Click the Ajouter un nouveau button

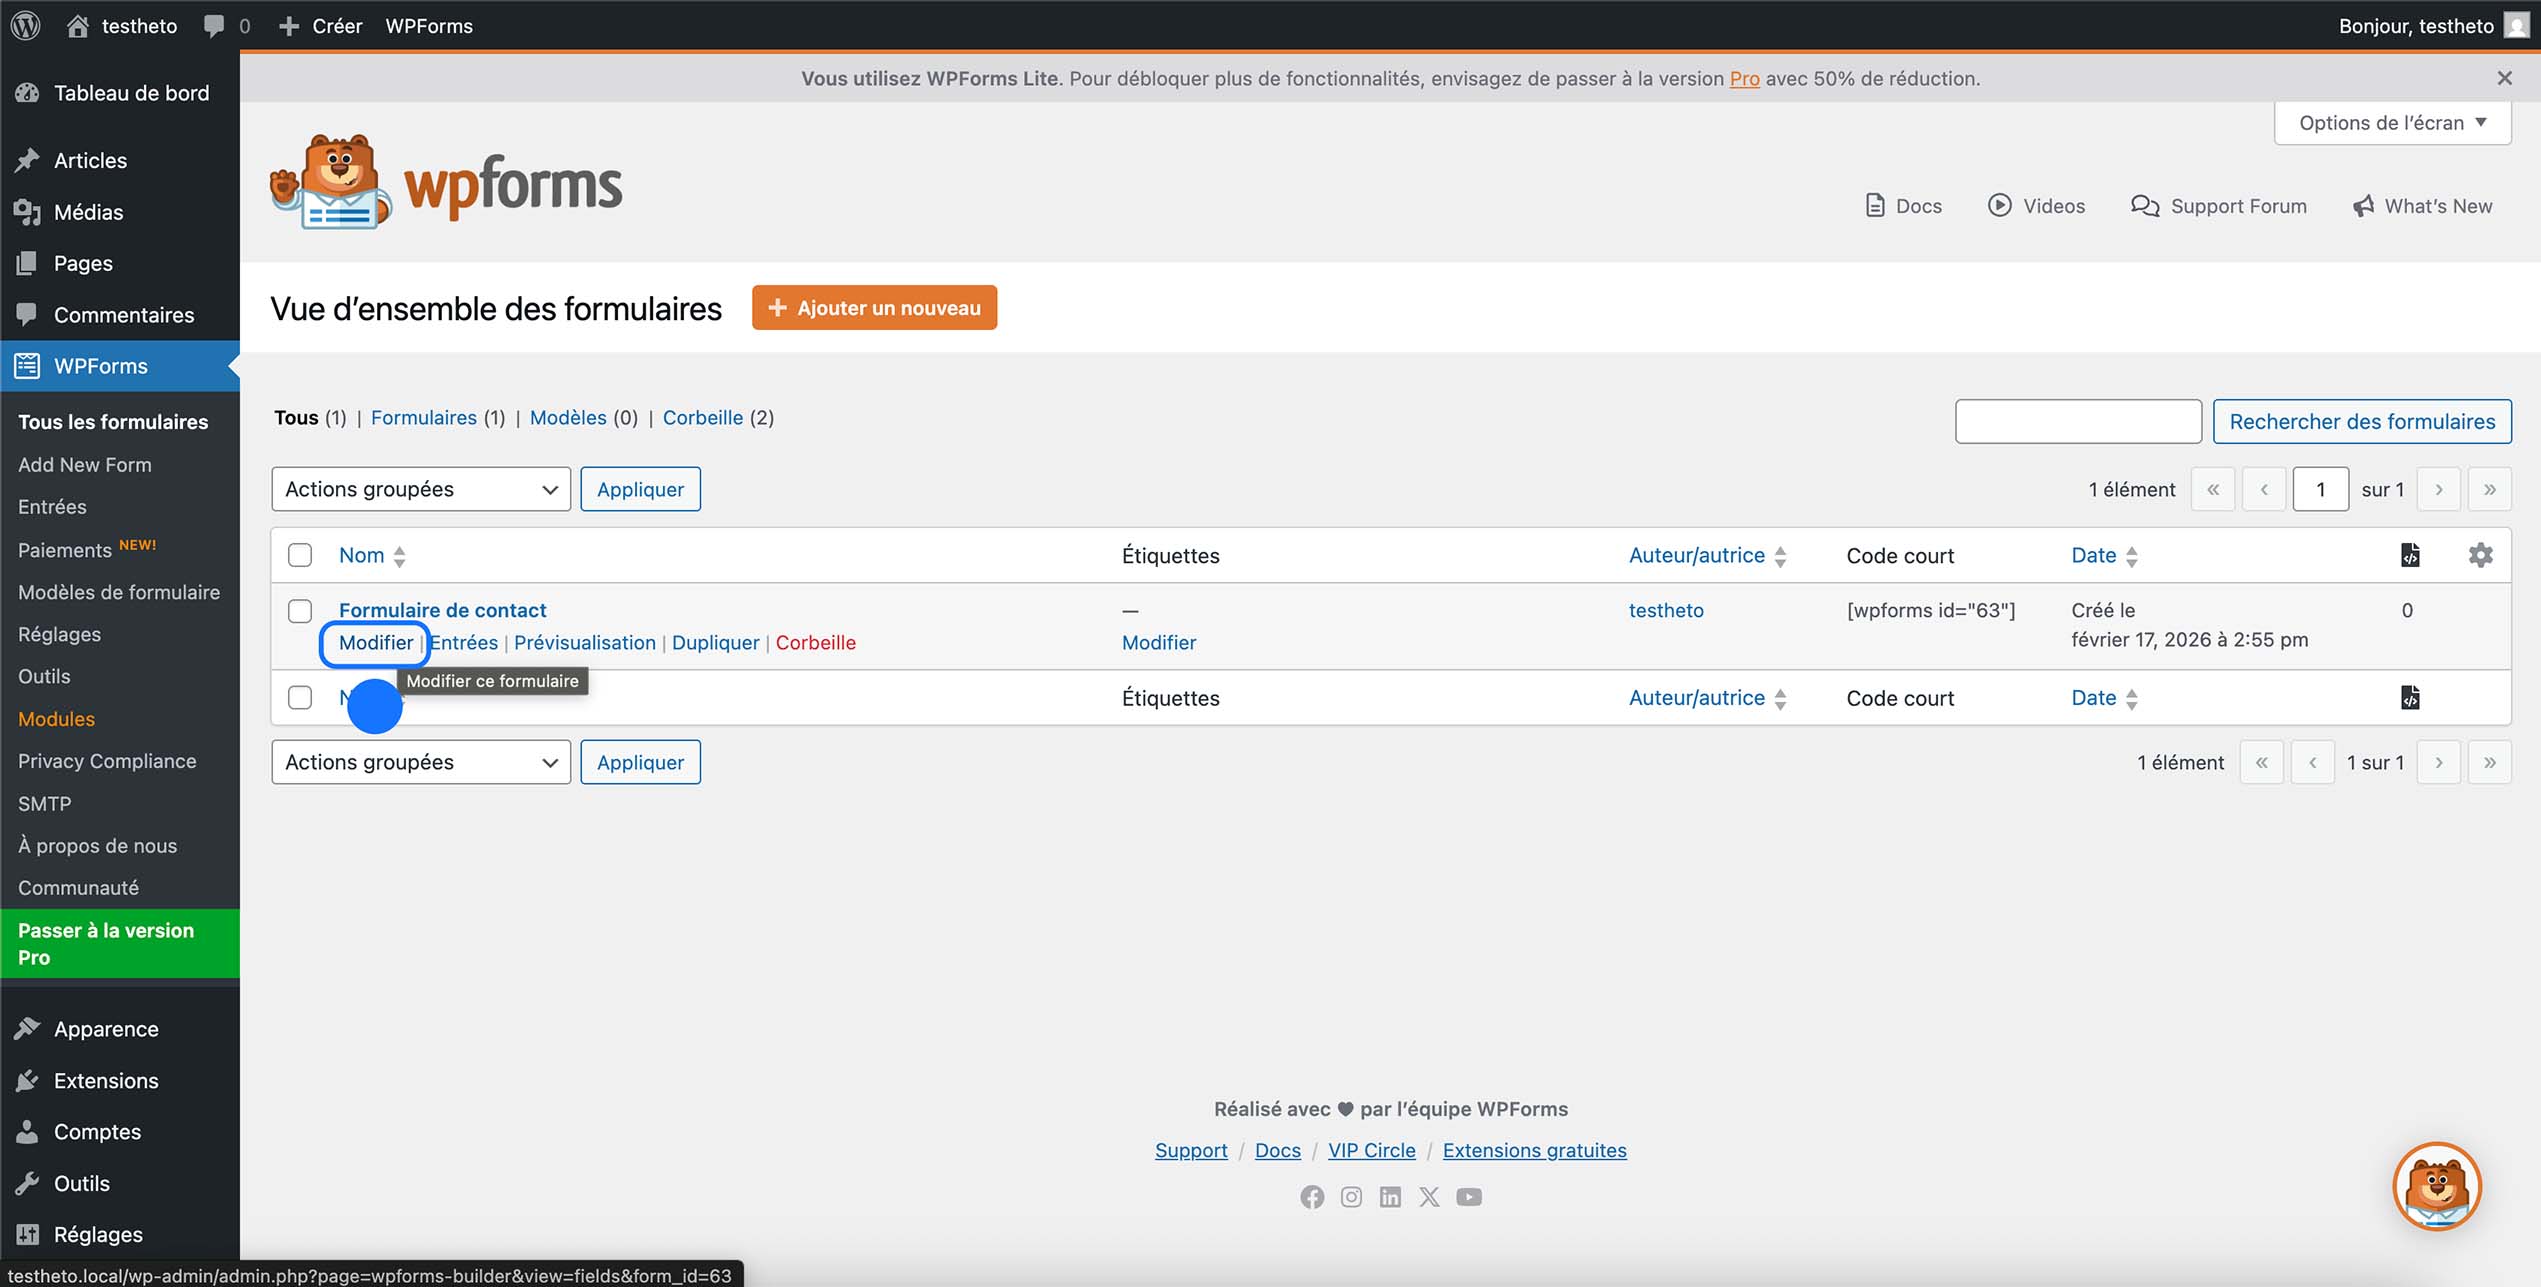click(874, 308)
